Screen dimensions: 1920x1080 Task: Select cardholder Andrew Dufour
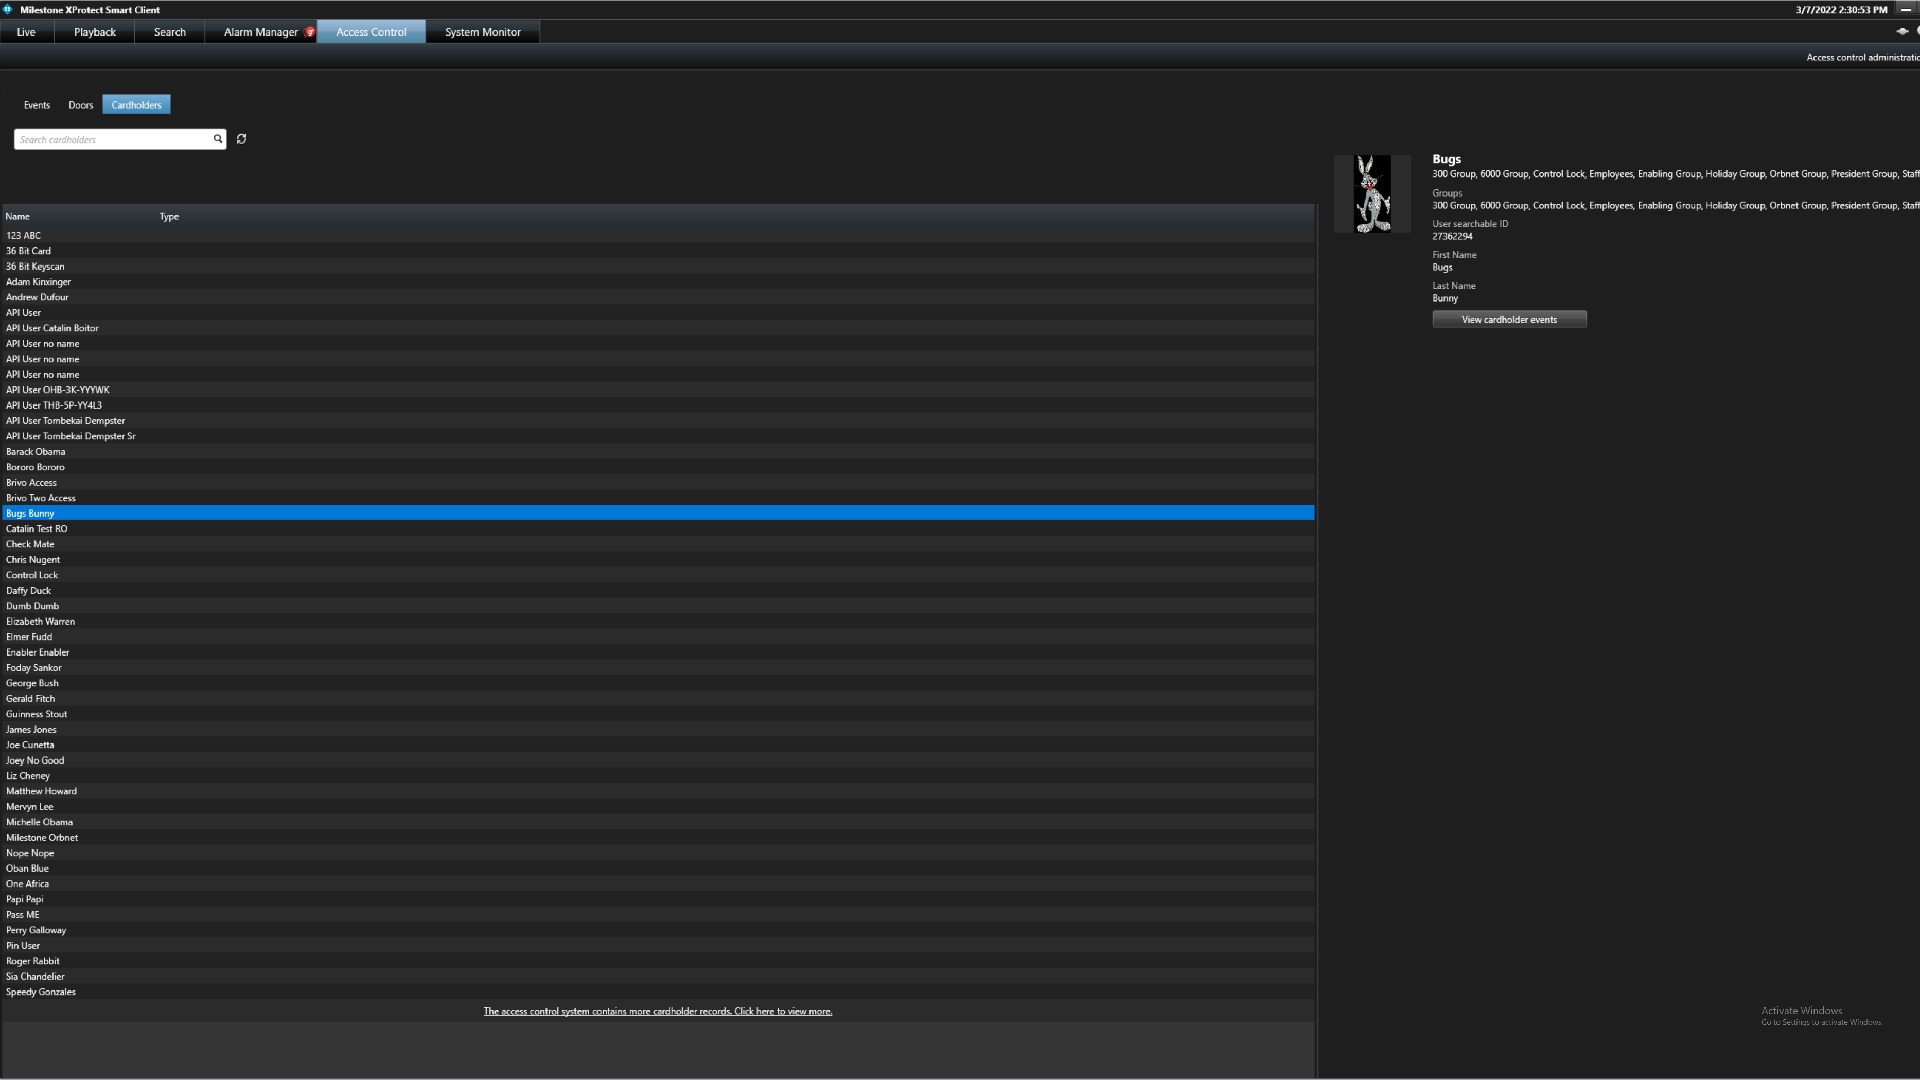click(x=658, y=297)
